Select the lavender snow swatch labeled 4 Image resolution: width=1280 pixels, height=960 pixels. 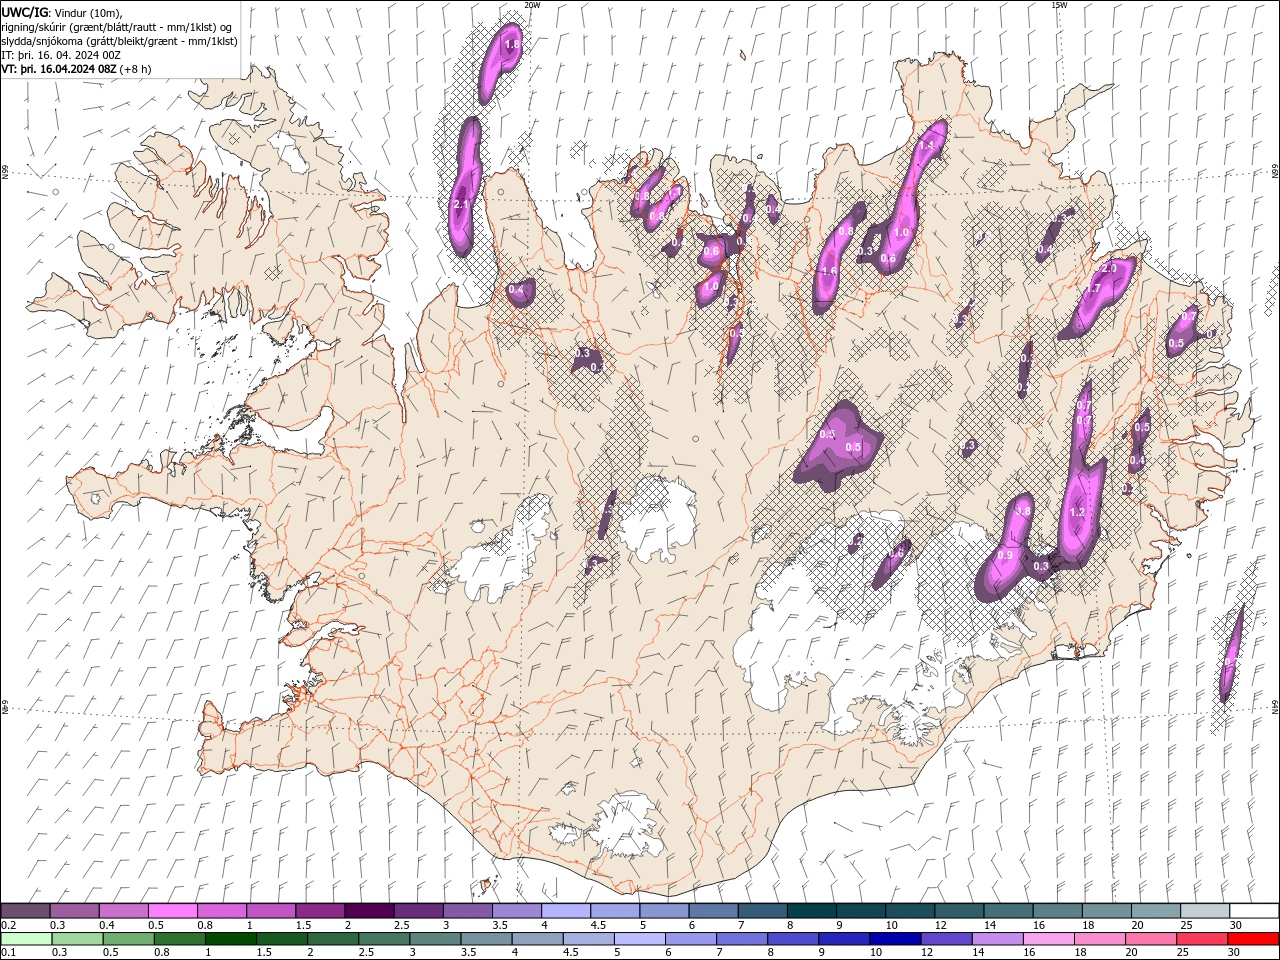pyautogui.click(x=564, y=911)
